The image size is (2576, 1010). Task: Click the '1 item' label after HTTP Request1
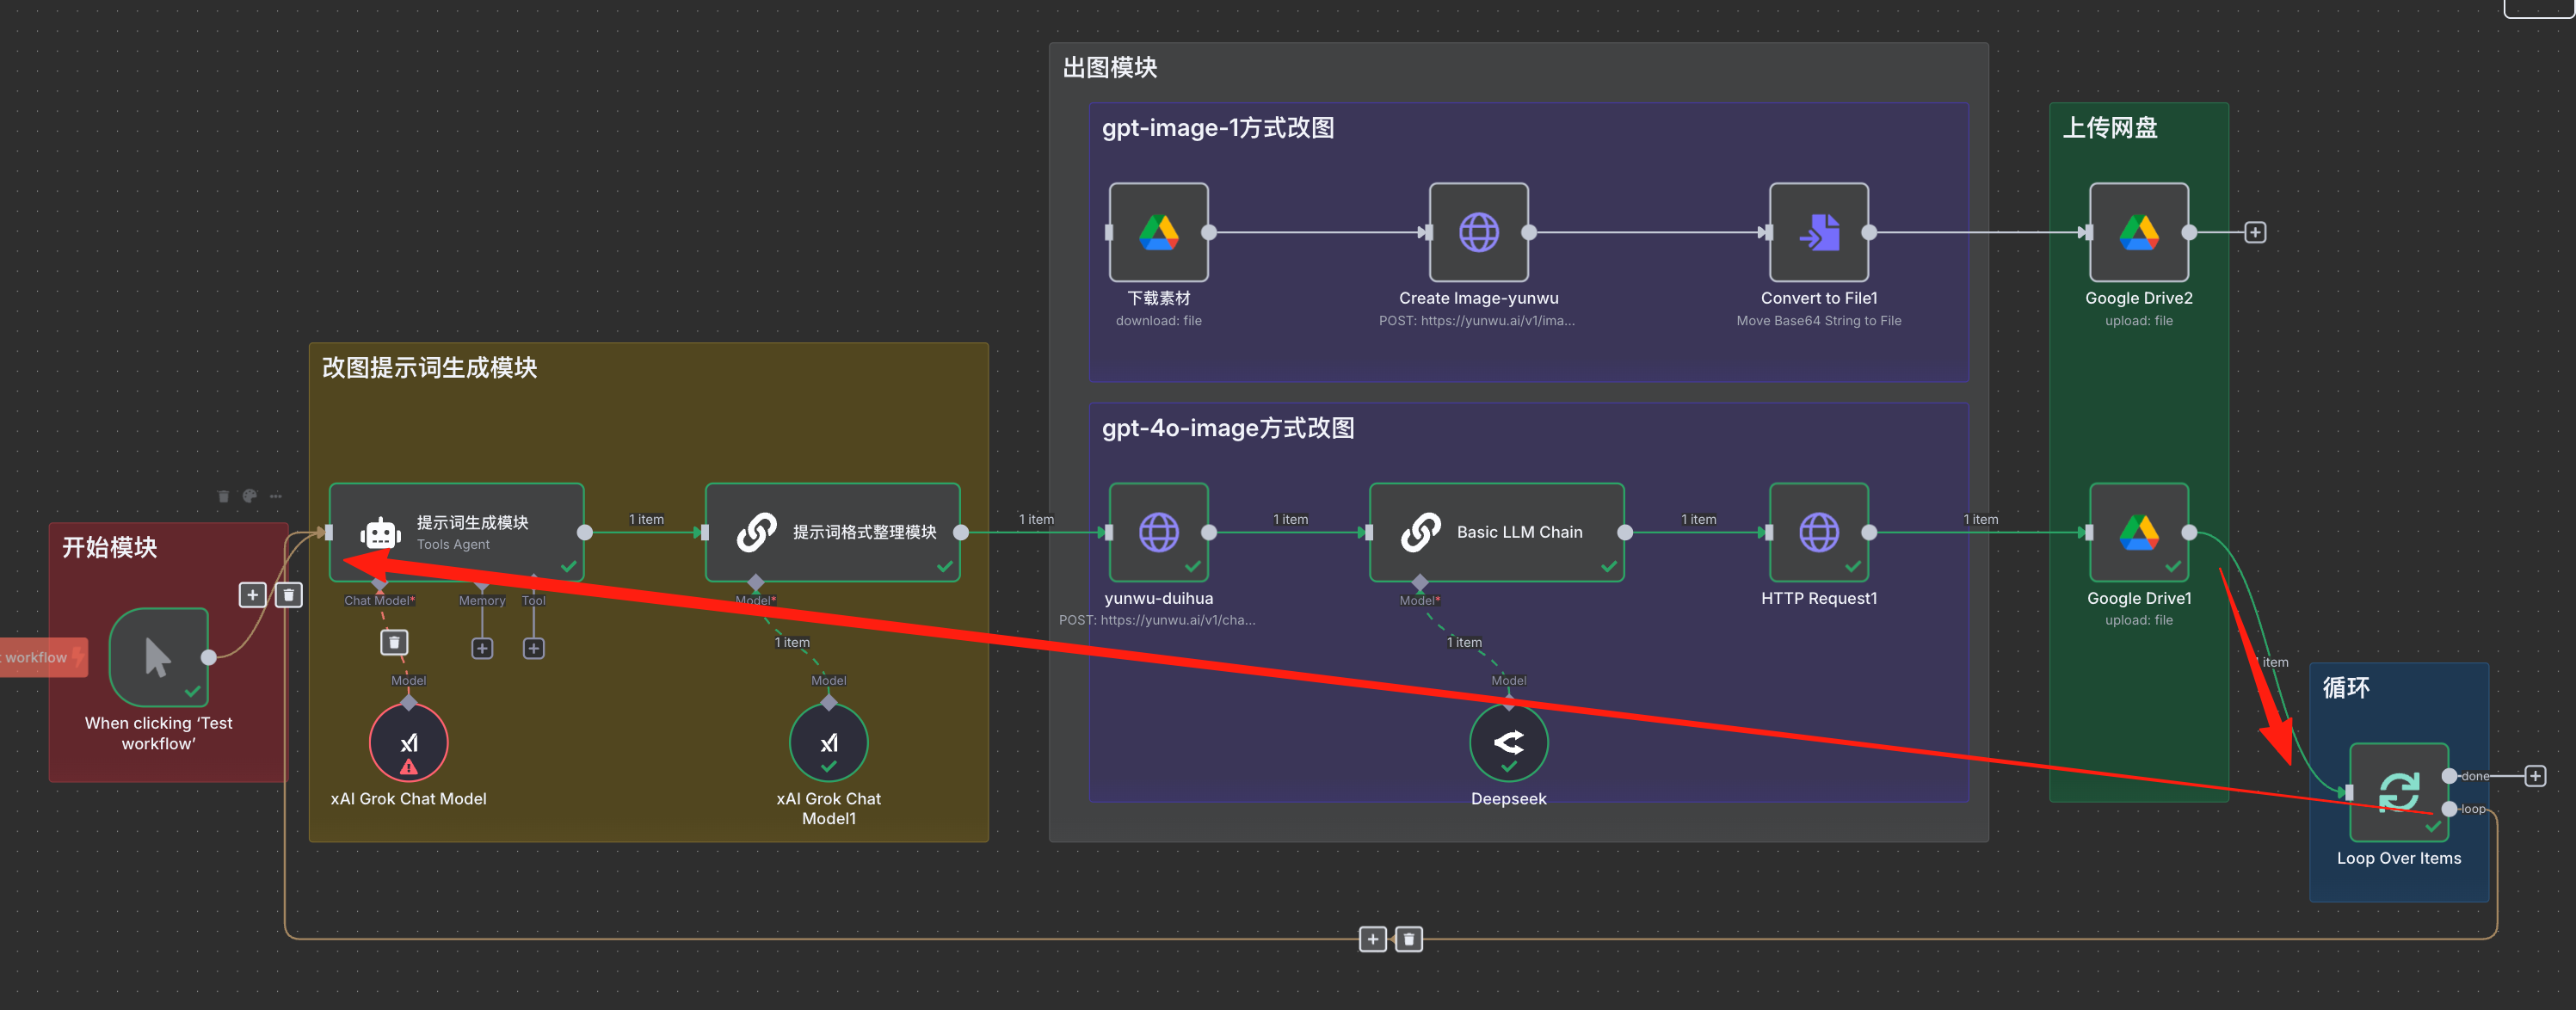tap(1980, 519)
